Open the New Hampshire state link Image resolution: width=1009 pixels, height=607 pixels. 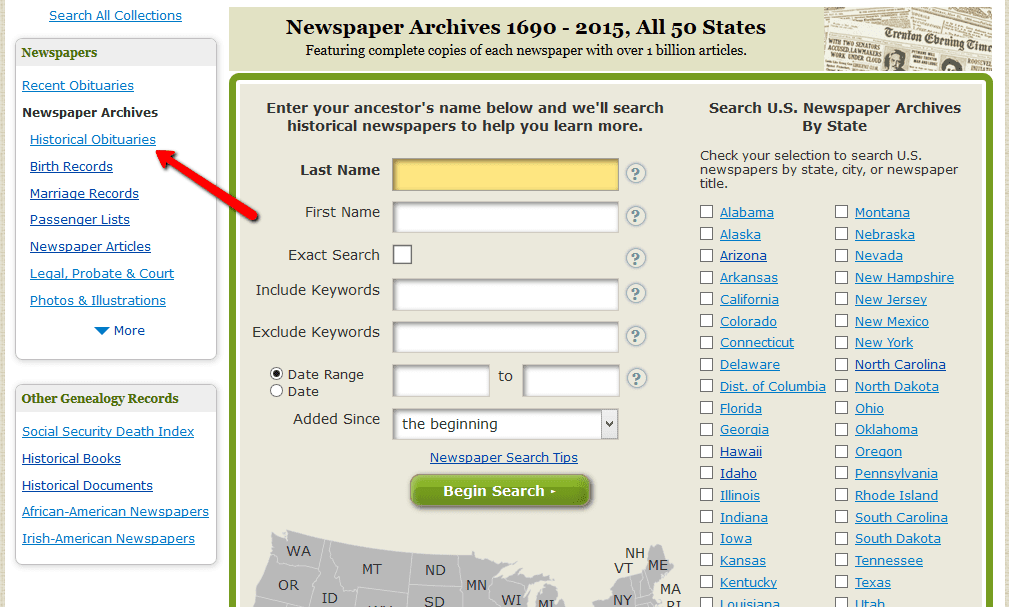coord(904,277)
